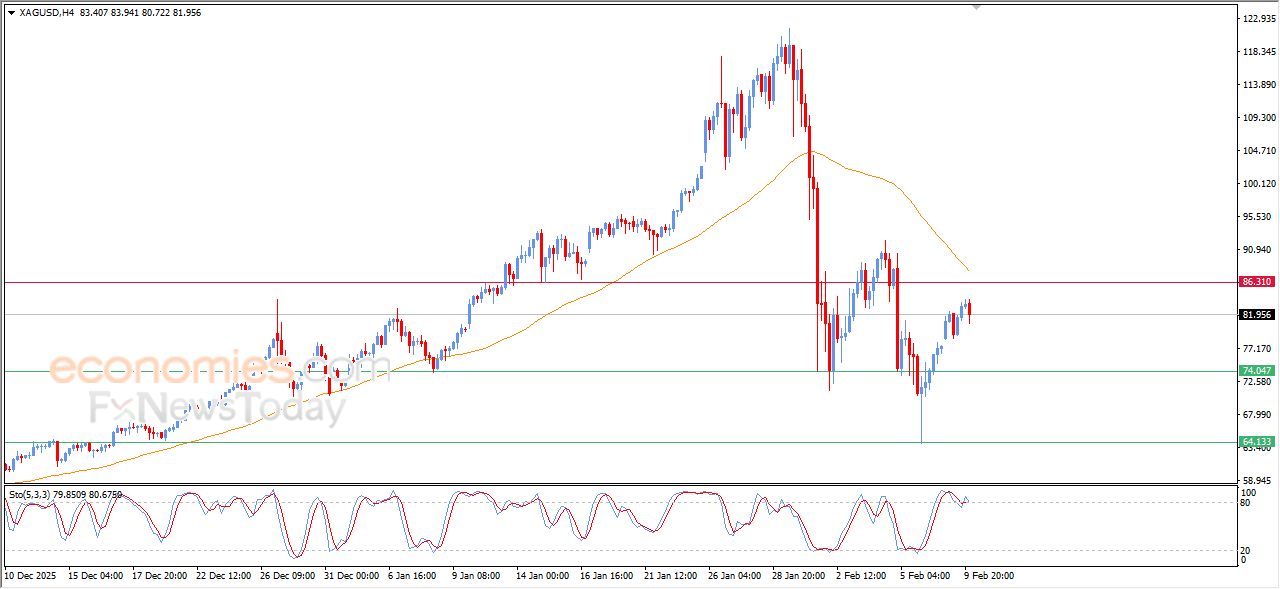Click the 10 Dec 2025 date label
1280x589 pixels.
tap(33, 576)
